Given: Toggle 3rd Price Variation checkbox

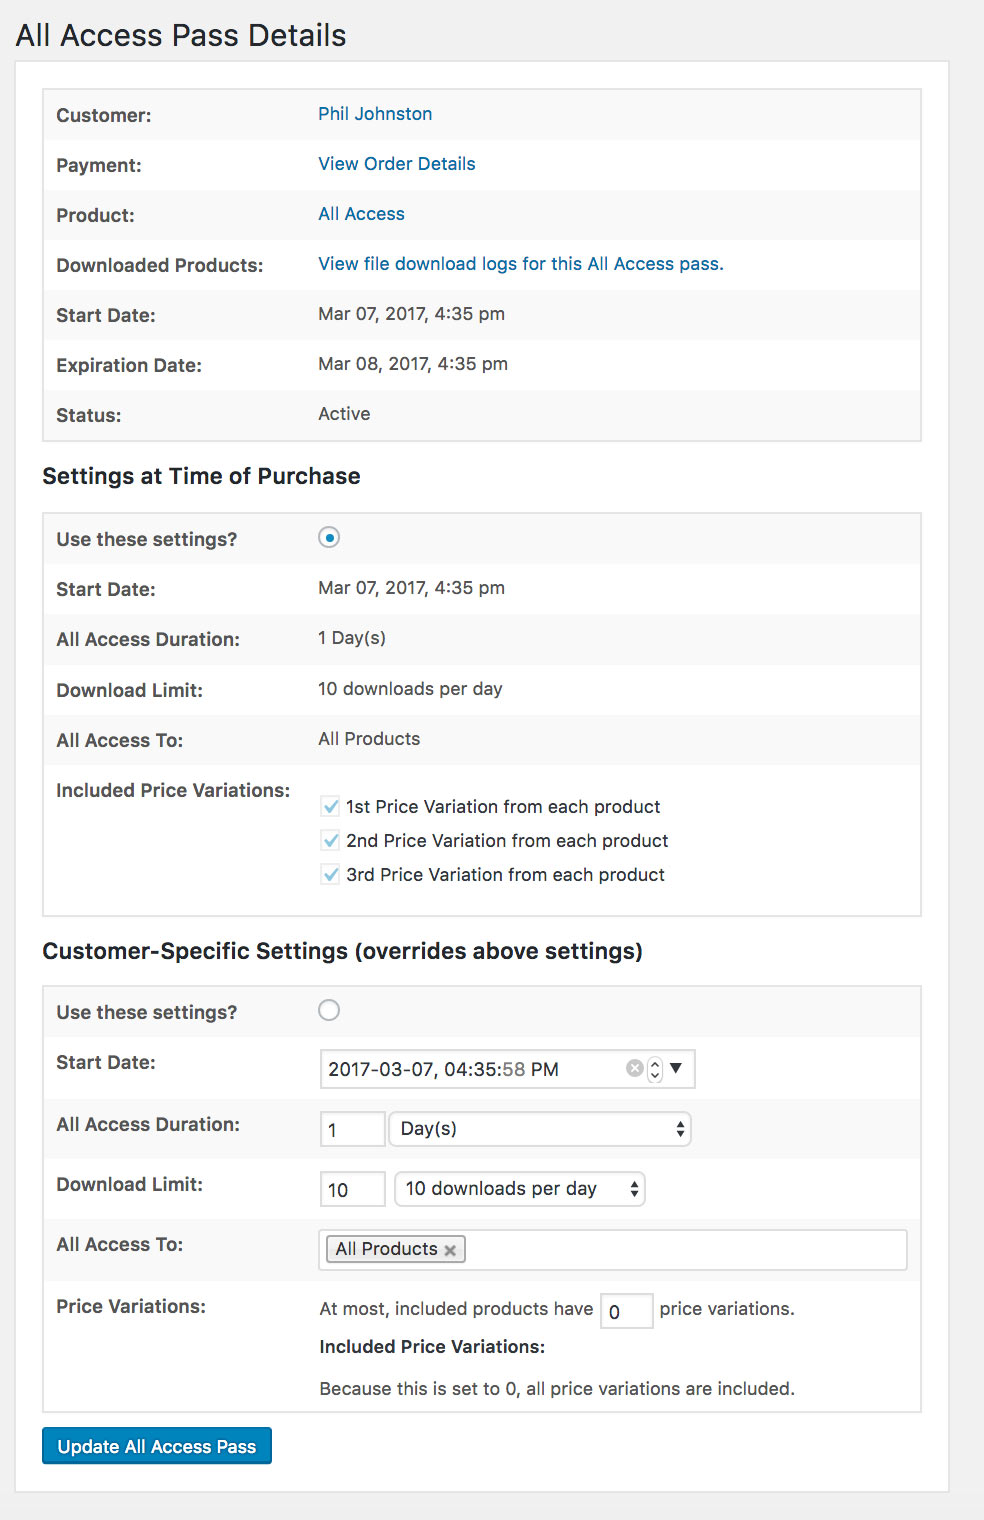Looking at the screenshot, I should pyautogui.click(x=330, y=874).
